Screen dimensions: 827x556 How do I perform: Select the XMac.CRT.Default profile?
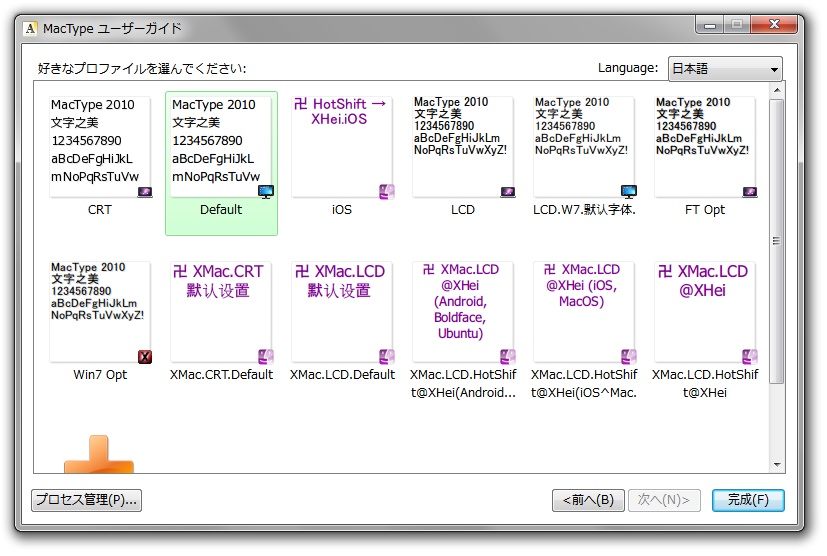(221, 312)
